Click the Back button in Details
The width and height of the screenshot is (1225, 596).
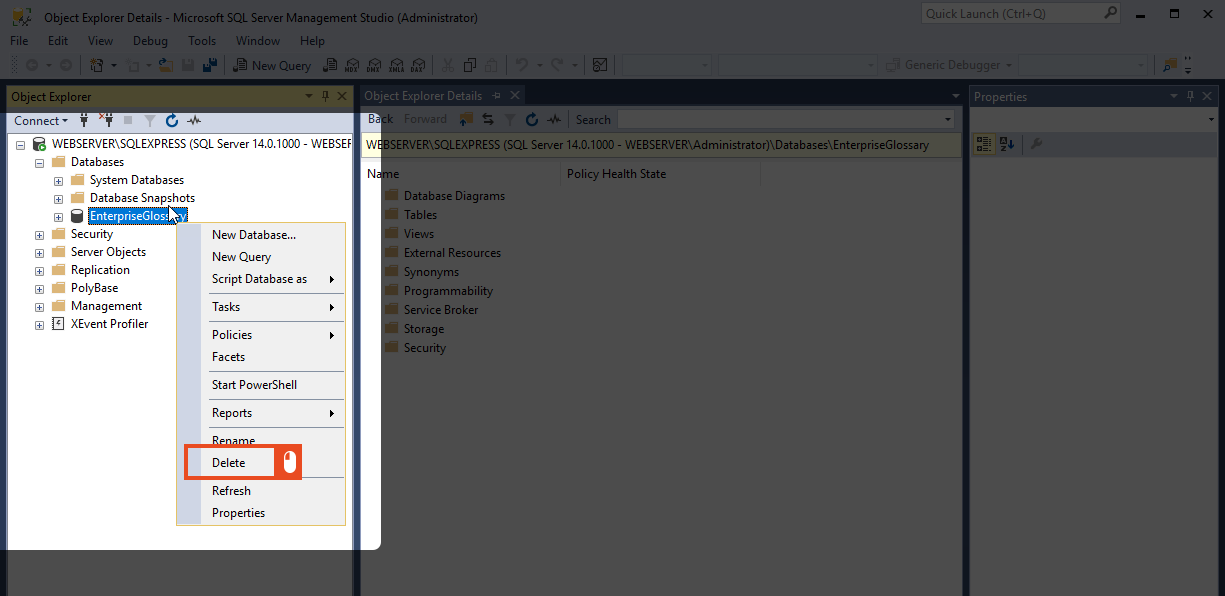380,119
